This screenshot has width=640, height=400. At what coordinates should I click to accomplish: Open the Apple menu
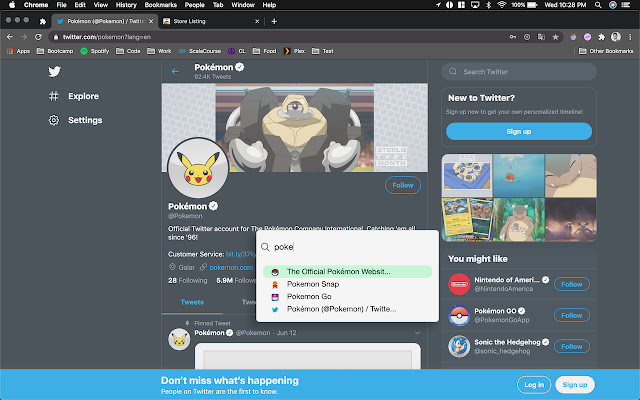tap(12, 5)
